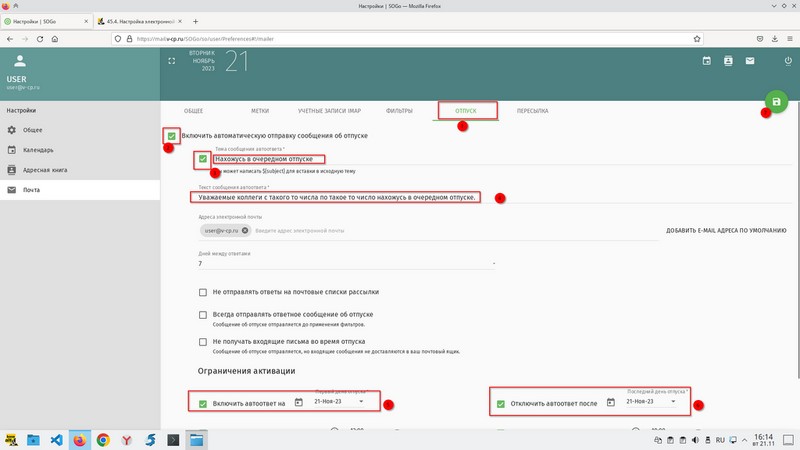
Task: Click the auto-reply message text field
Action: click(340, 197)
